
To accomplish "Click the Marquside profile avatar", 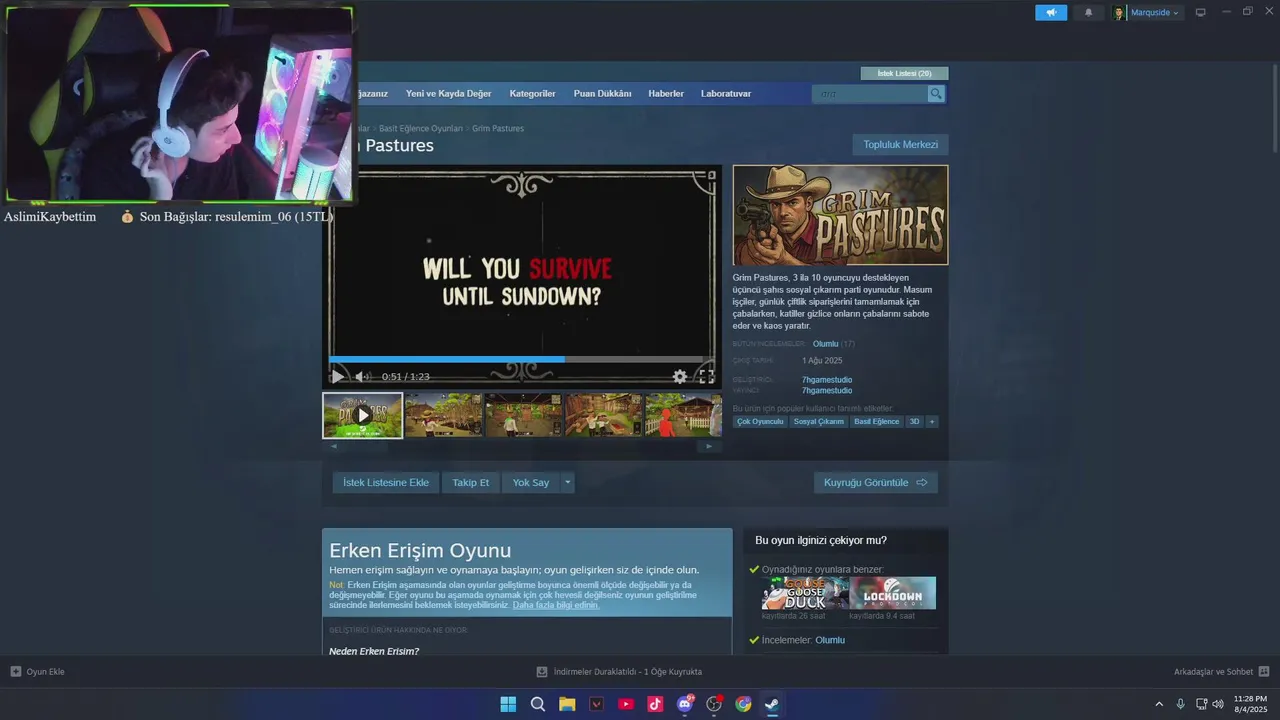I will [1119, 13].
